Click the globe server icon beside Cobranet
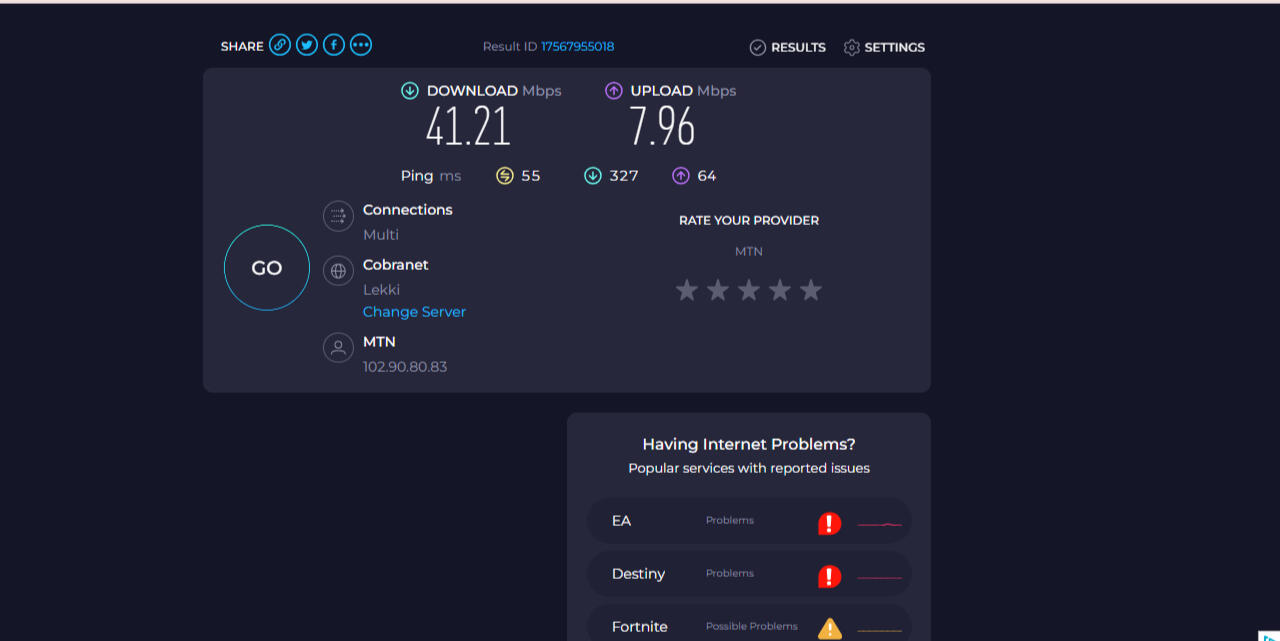The width and height of the screenshot is (1280, 641). click(338, 271)
